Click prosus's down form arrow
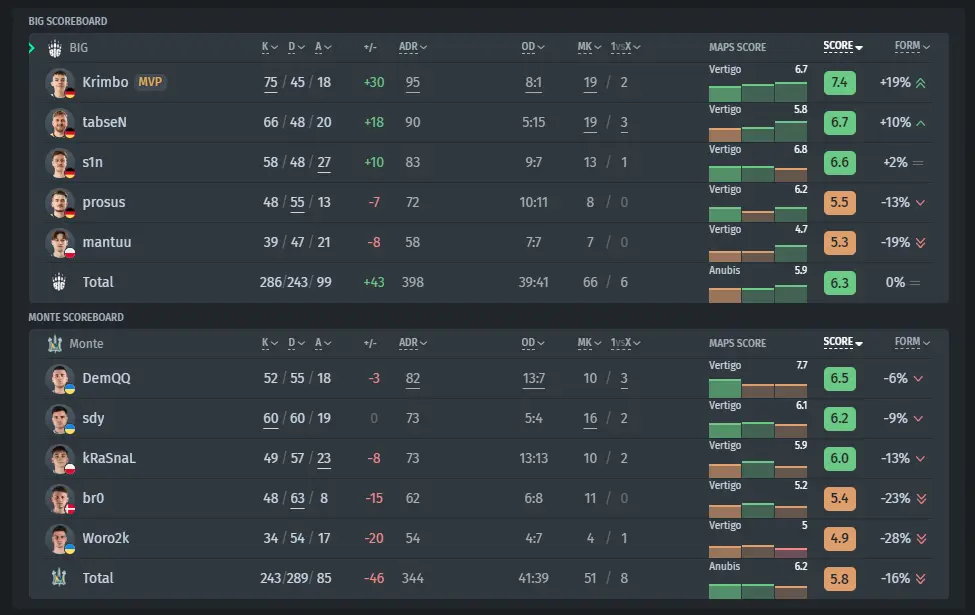The height and width of the screenshot is (615, 975). [920, 203]
